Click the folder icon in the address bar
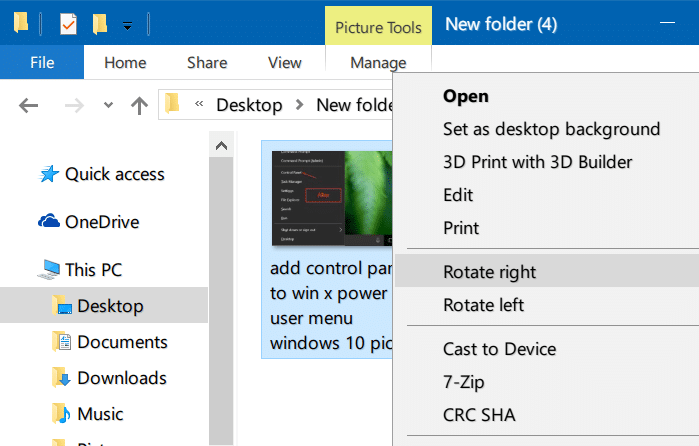This screenshot has height=446, width=699. (x=172, y=103)
